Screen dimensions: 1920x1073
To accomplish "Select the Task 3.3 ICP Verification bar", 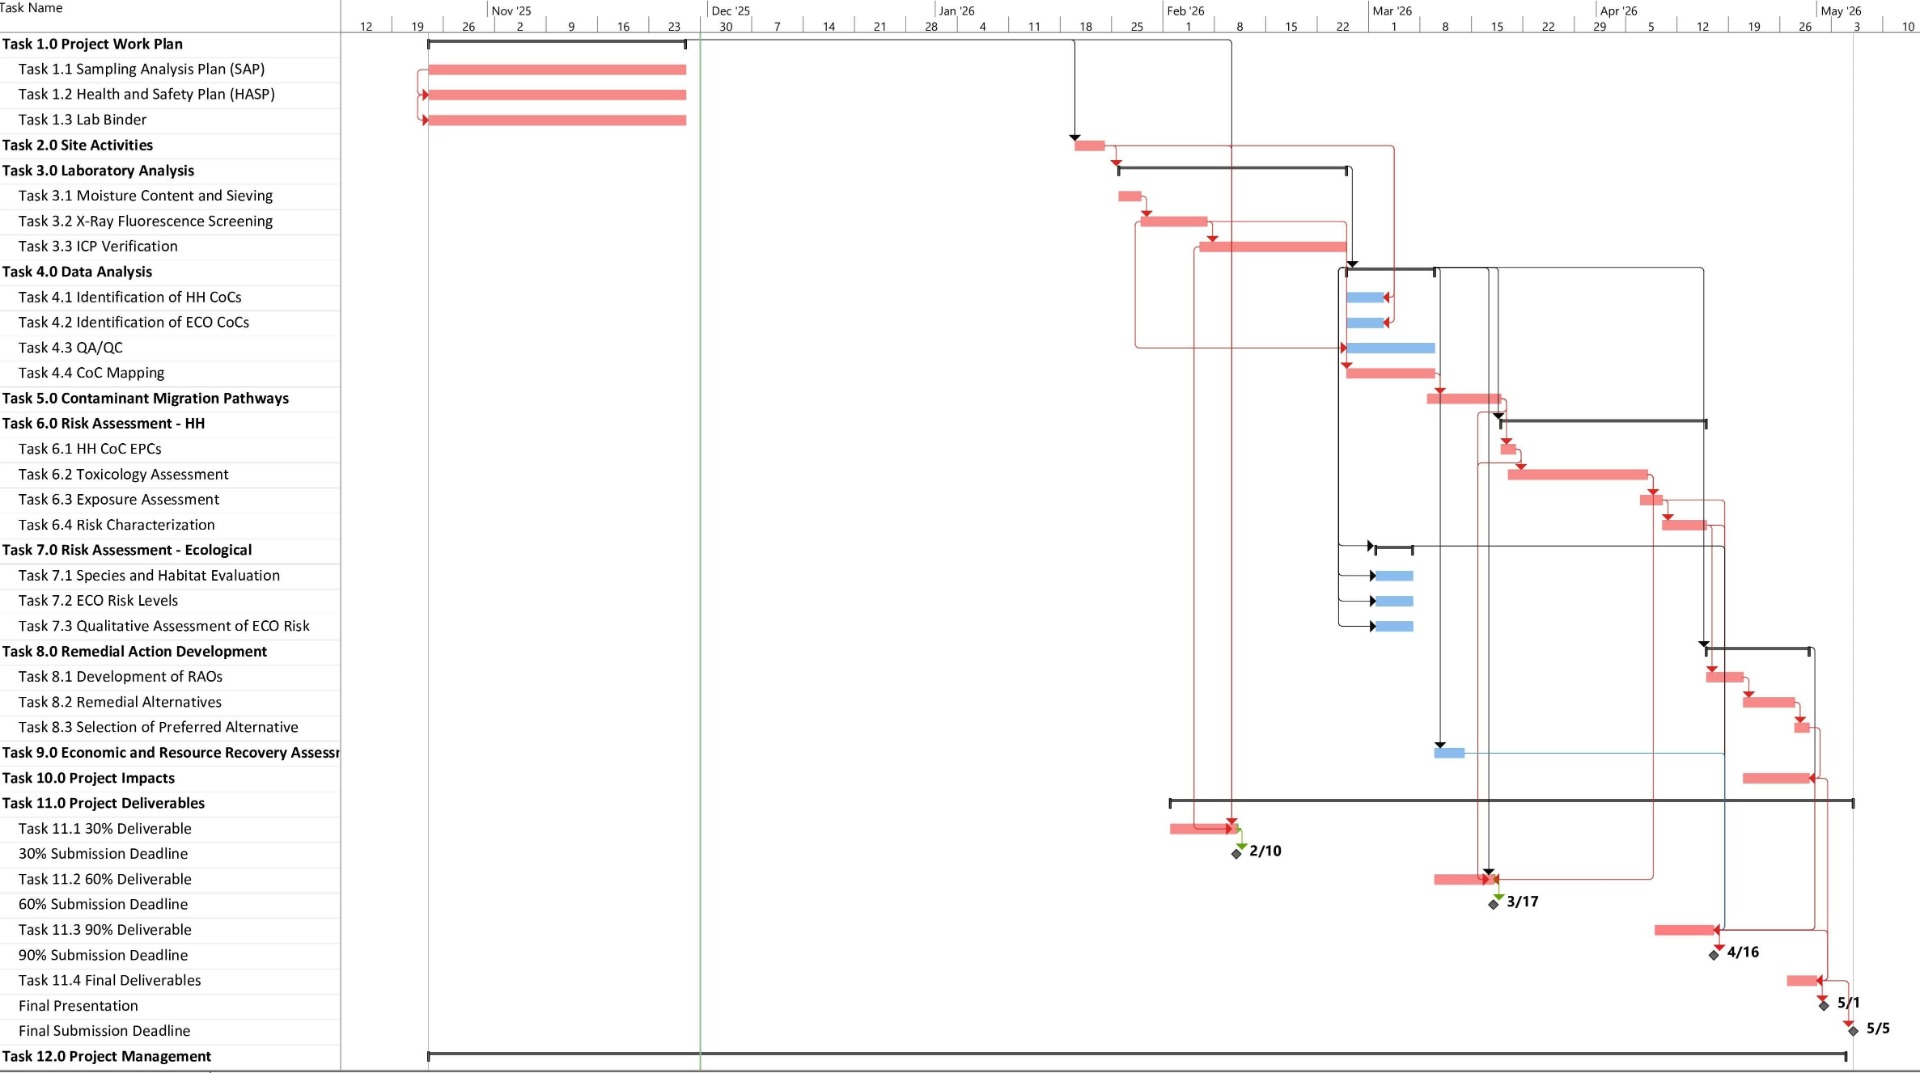I will pyautogui.click(x=1272, y=247).
